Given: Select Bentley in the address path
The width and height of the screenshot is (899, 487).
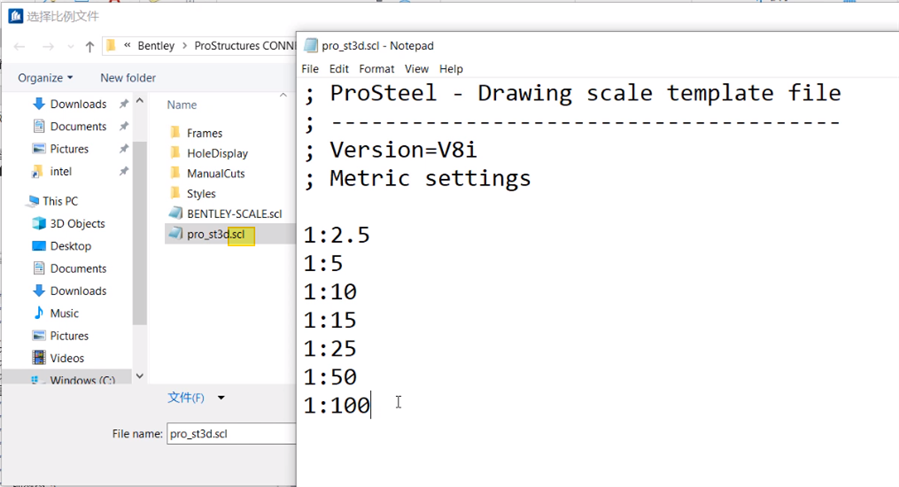Looking at the screenshot, I should (x=156, y=46).
